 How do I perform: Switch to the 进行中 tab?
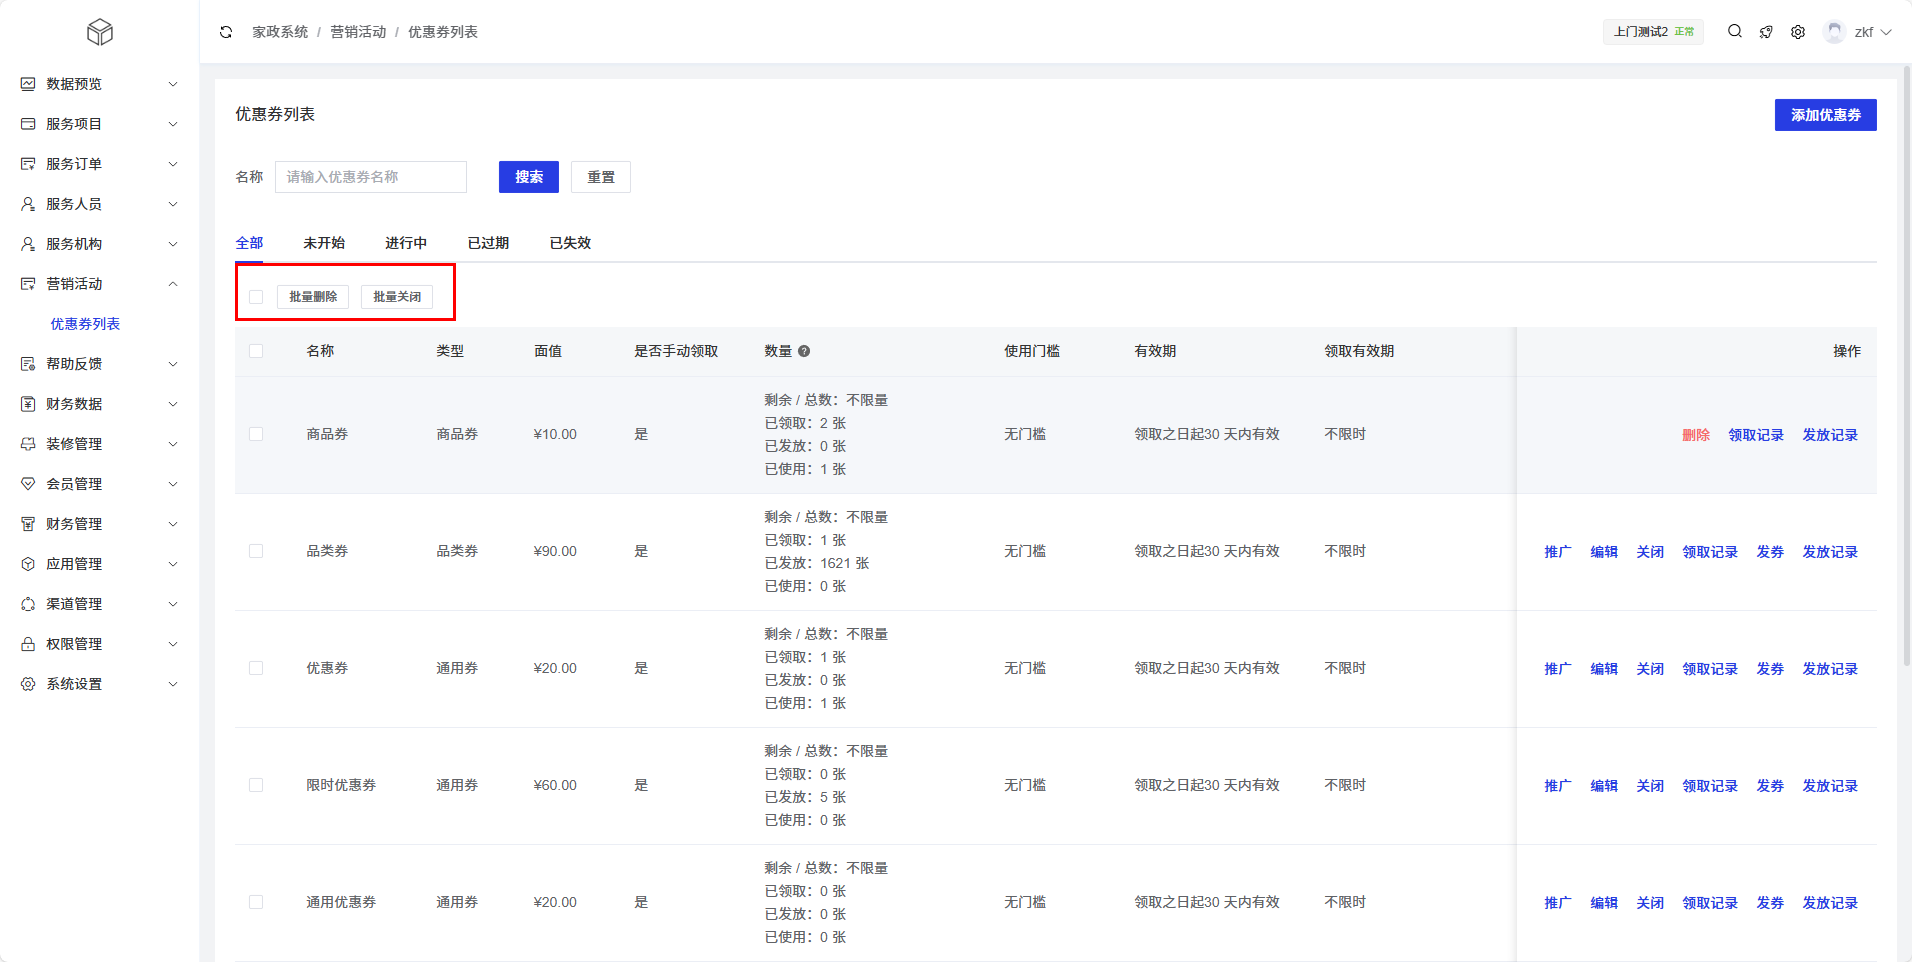[406, 243]
